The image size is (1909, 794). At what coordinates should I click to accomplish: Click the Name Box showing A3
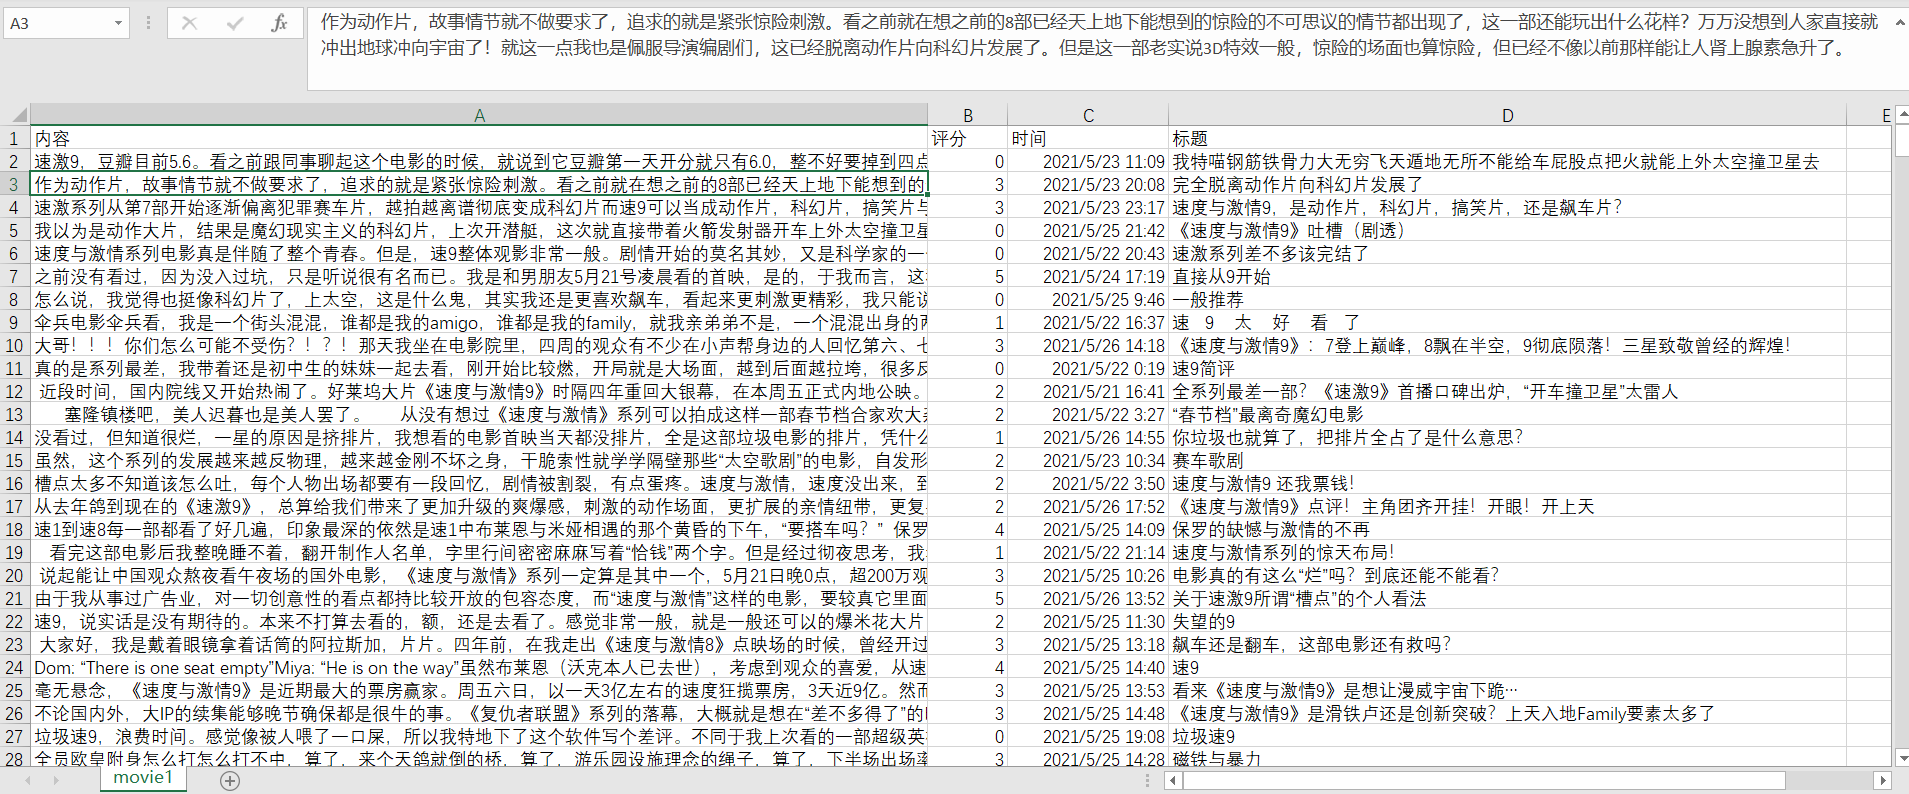coord(56,23)
